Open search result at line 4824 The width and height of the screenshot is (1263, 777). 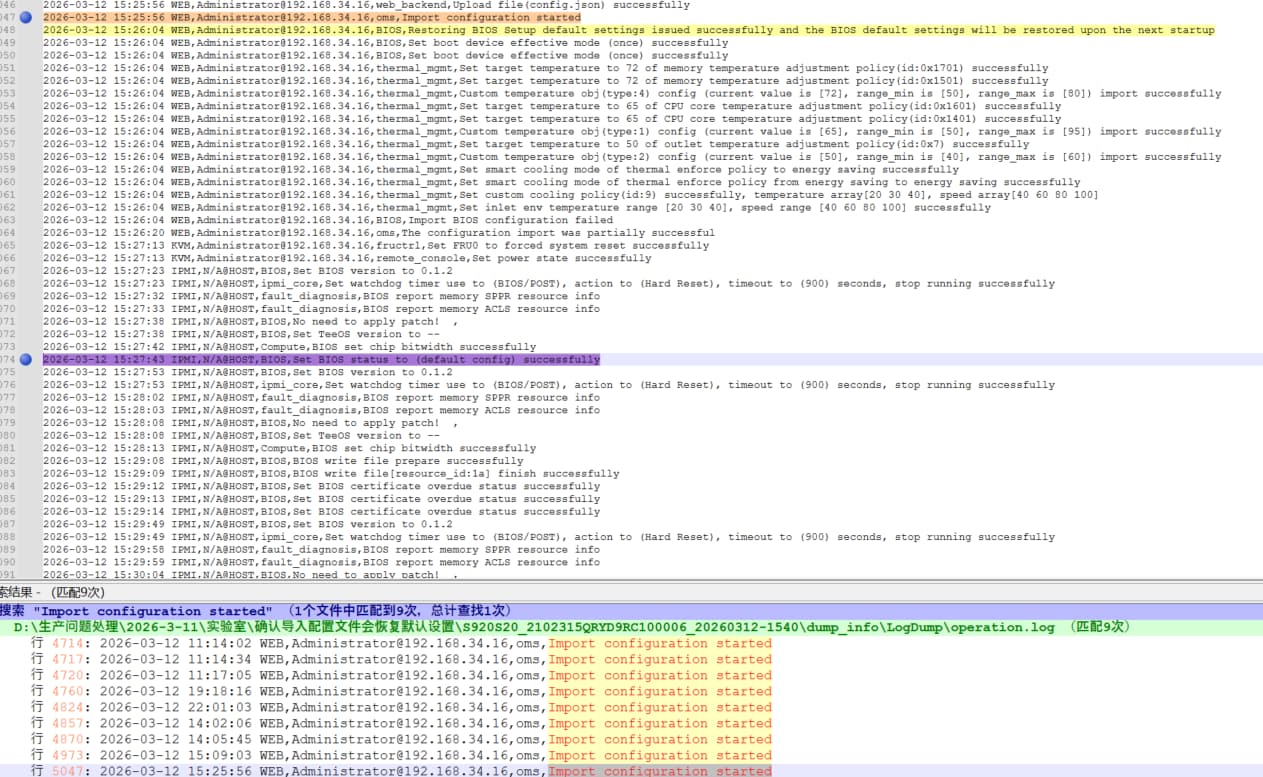pos(400,707)
